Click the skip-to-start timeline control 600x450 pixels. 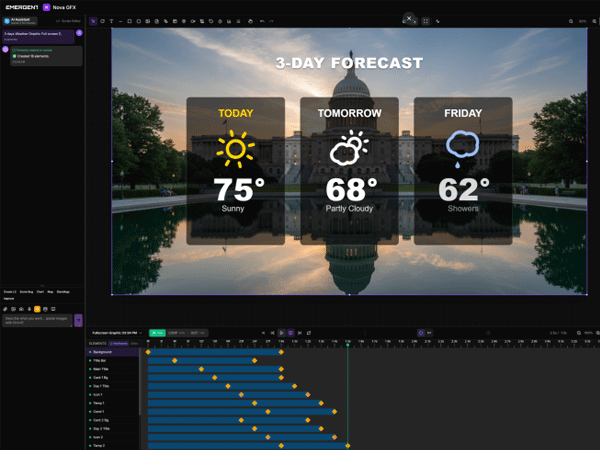tap(263, 332)
